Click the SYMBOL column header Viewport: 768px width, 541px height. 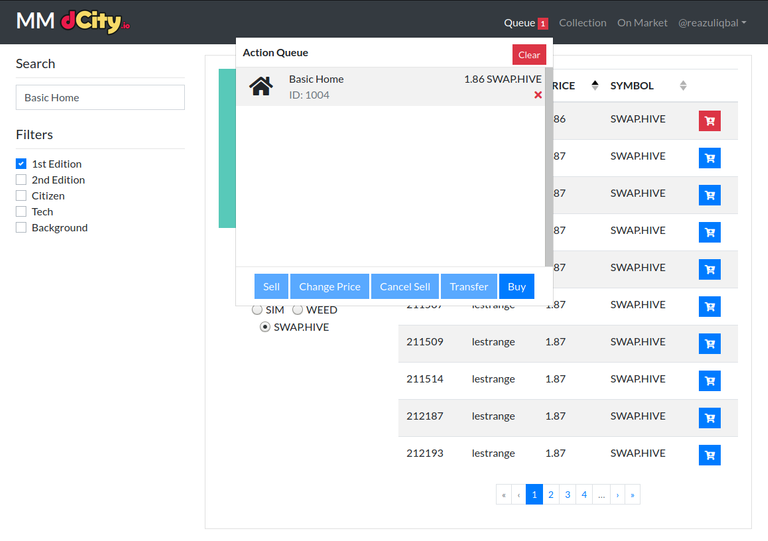tap(632, 86)
